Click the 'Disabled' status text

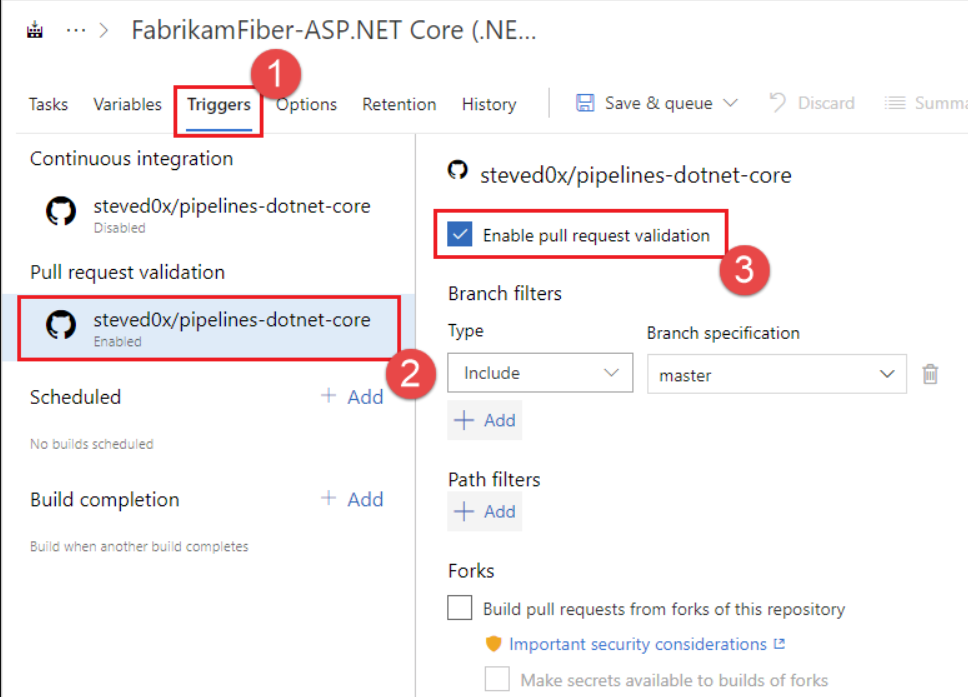coord(119,228)
